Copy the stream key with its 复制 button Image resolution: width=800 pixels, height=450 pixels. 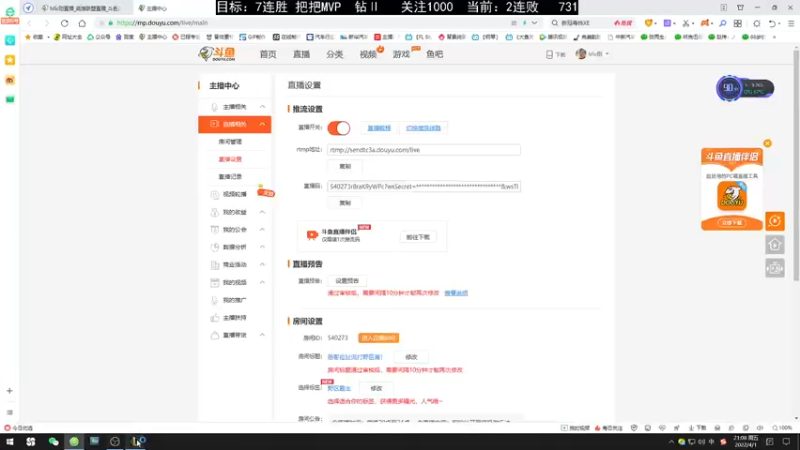[345, 203]
